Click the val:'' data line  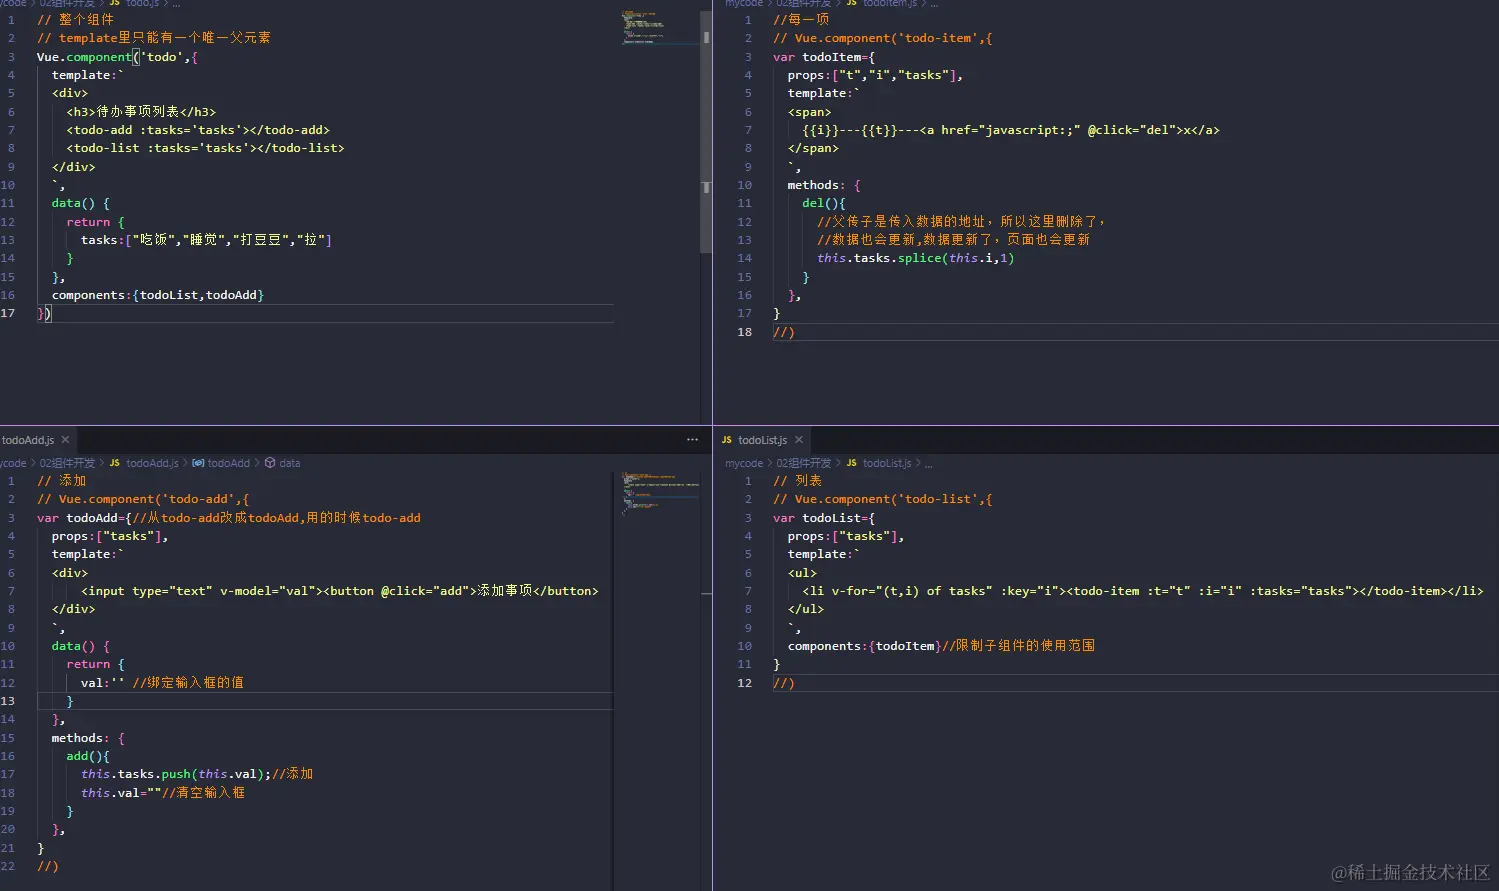162,683
